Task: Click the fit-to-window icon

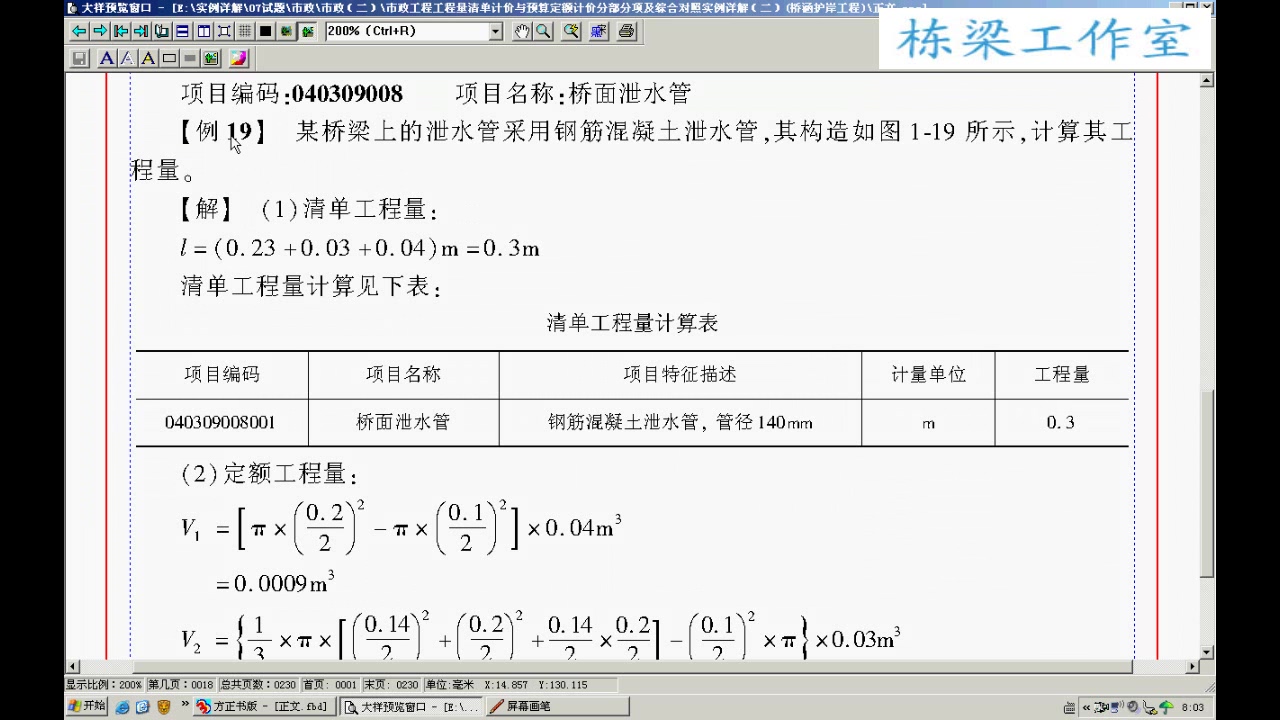Action: pyautogui.click(x=224, y=31)
